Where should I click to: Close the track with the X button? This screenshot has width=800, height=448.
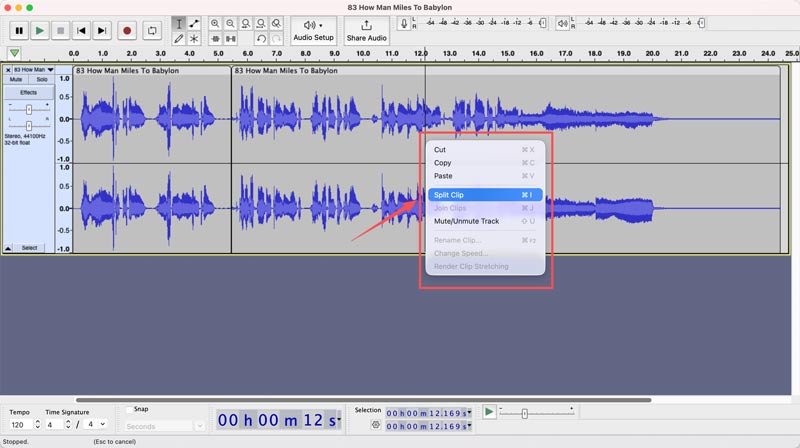pos(8,70)
